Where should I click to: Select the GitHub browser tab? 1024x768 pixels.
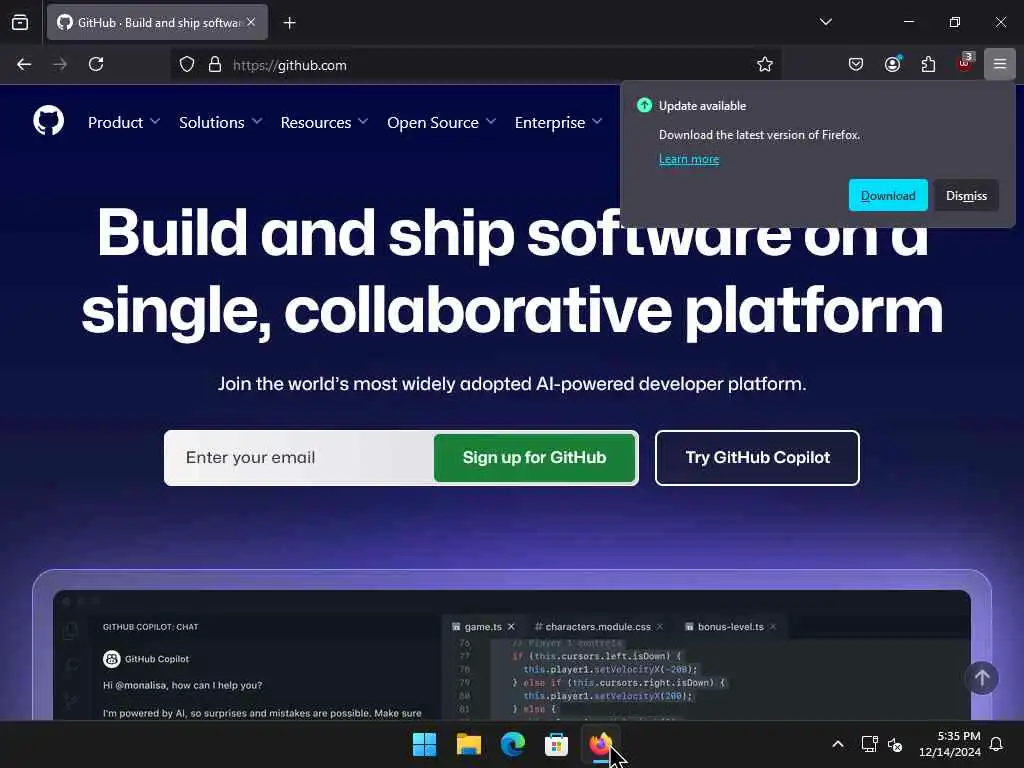pos(157,22)
